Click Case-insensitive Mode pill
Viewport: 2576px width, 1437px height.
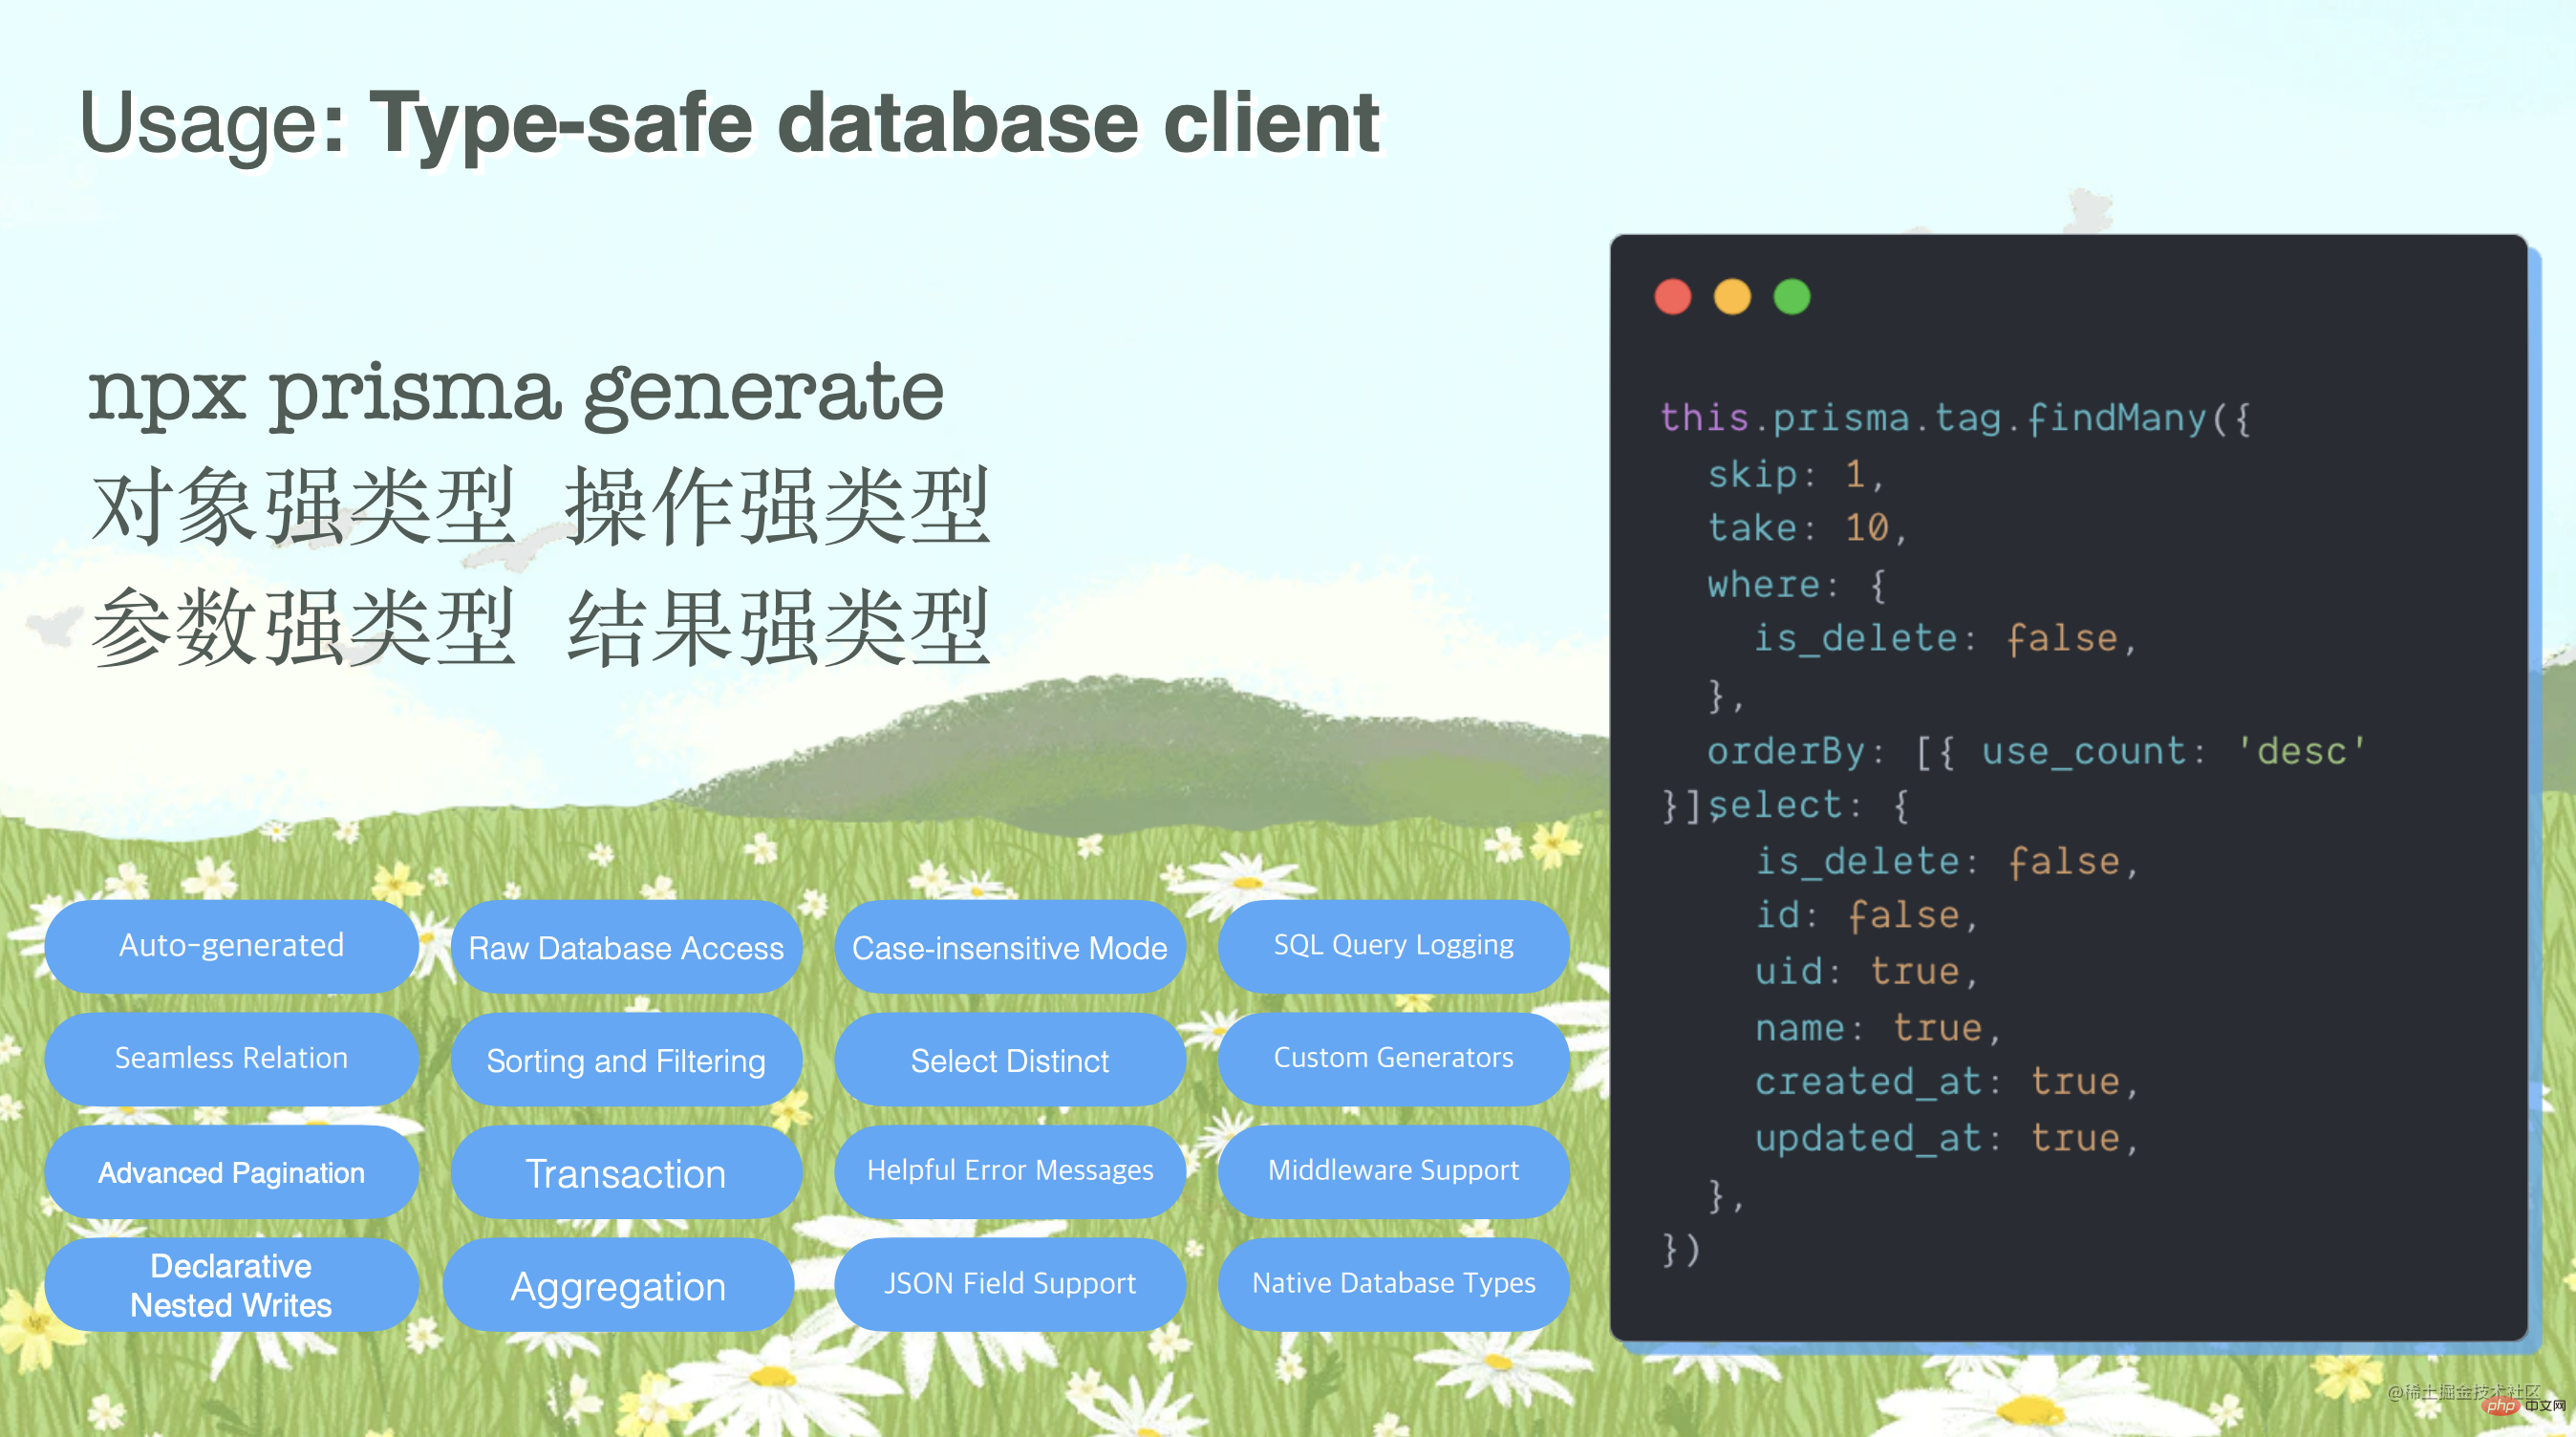click(x=1009, y=948)
